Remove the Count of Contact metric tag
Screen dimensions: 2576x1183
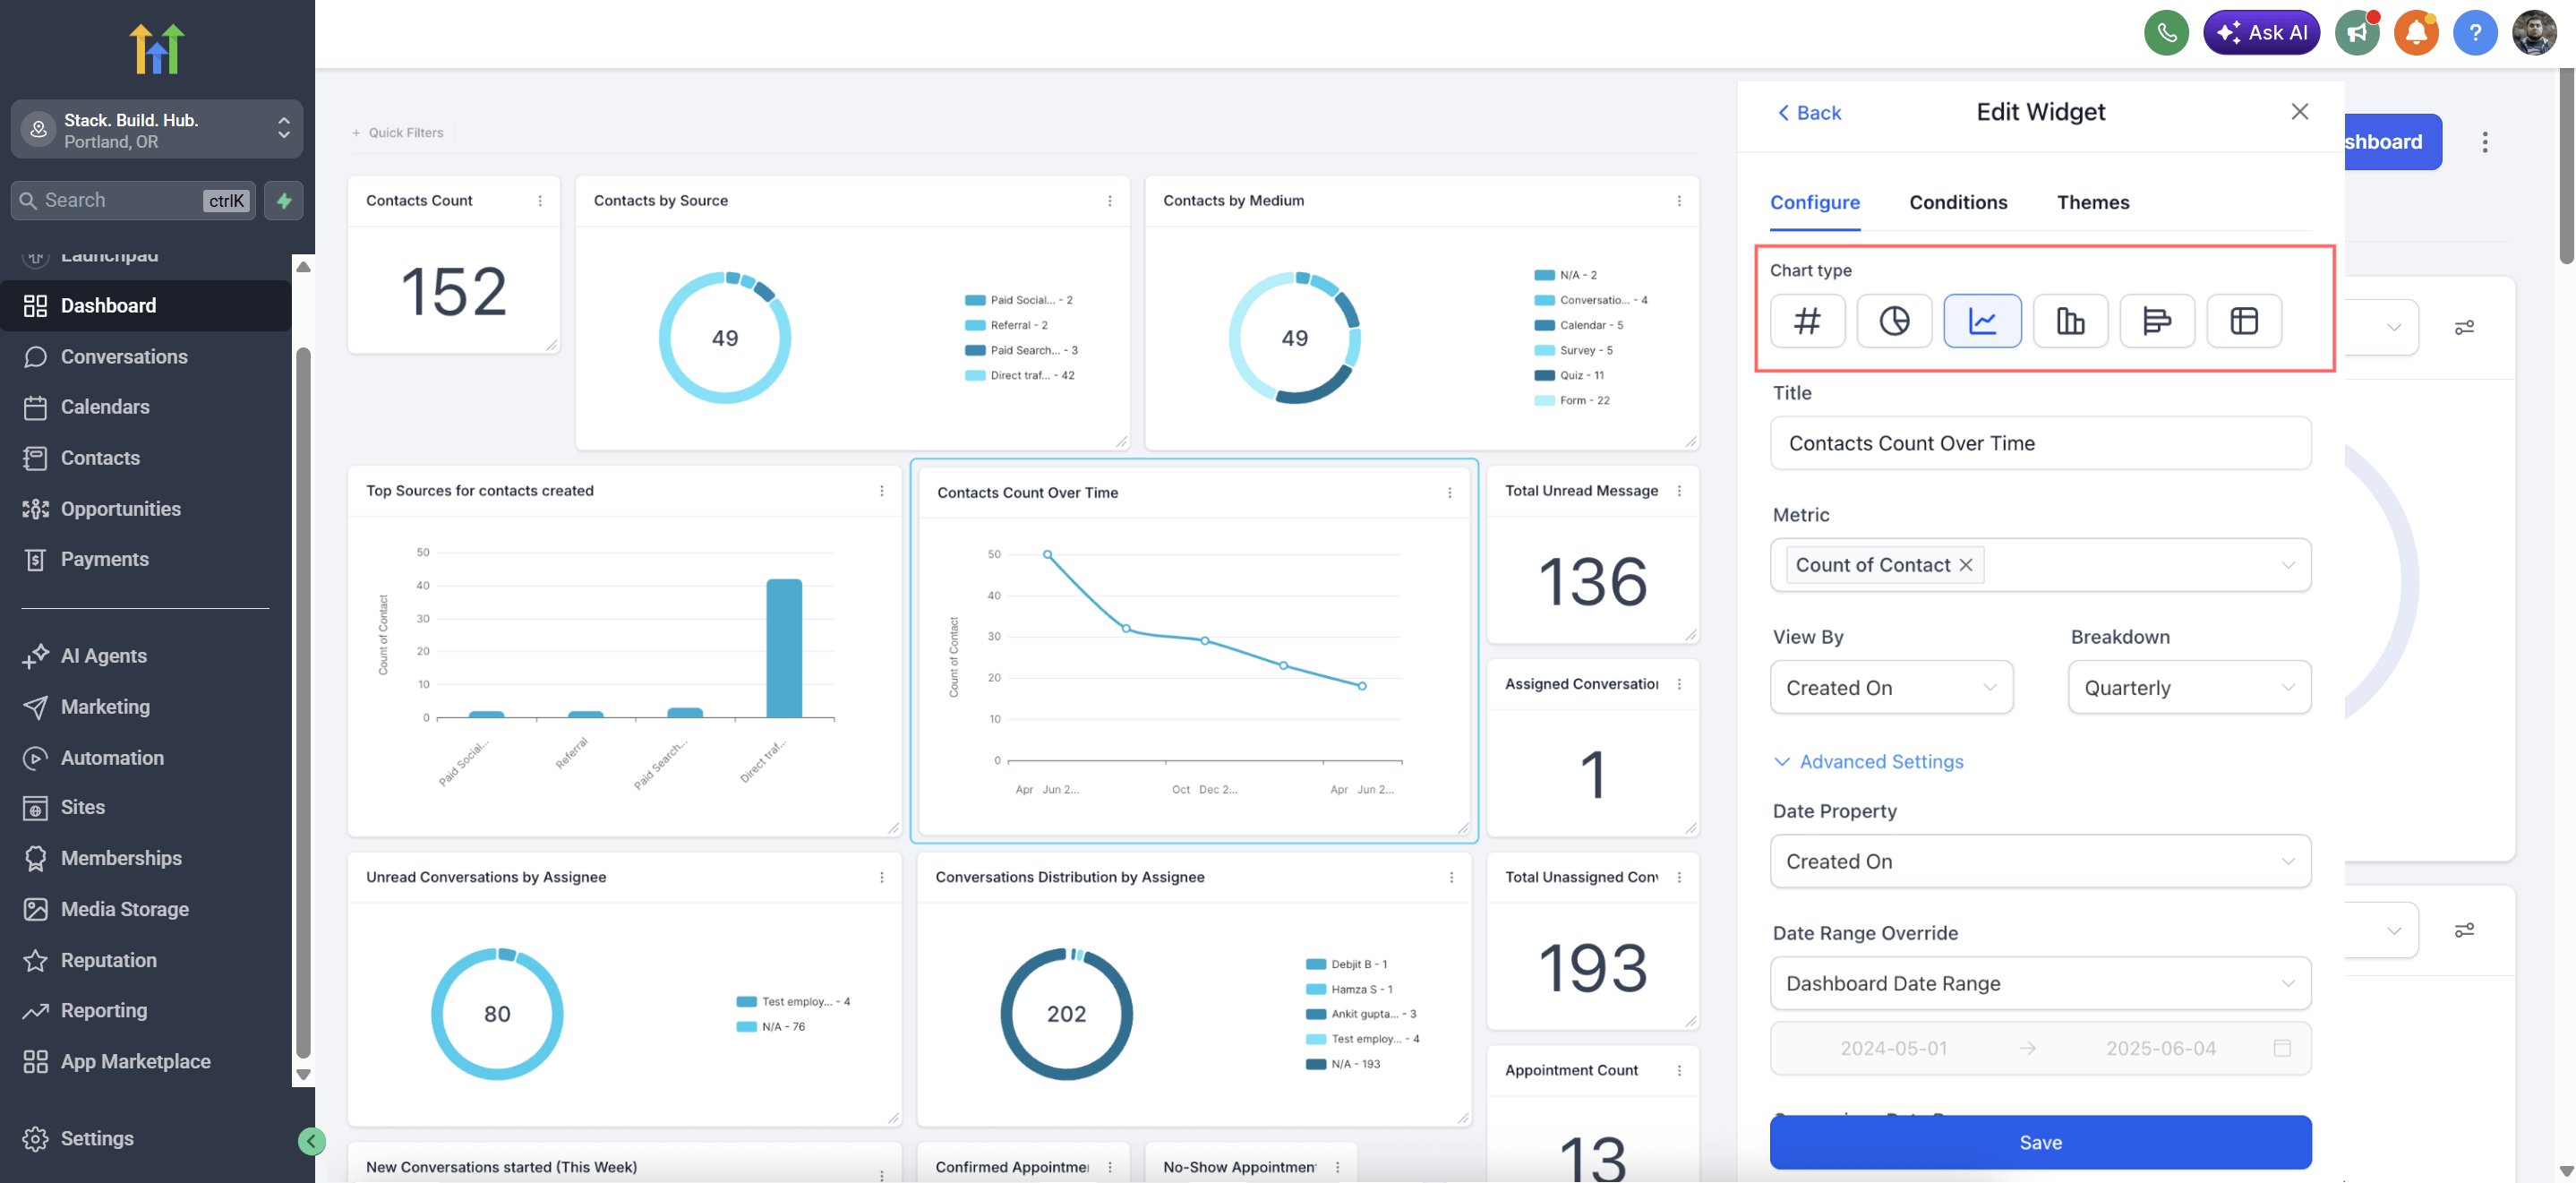click(x=1966, y=565)
